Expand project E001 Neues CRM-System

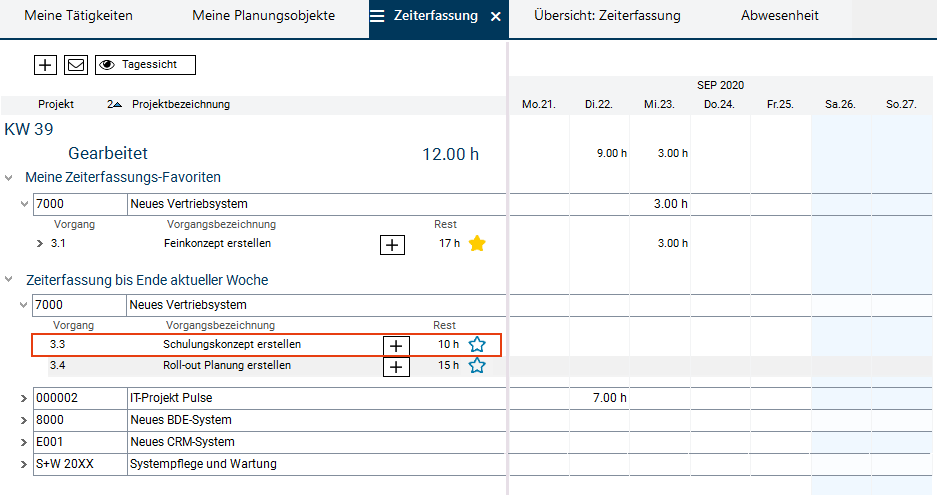coord(23,442)
